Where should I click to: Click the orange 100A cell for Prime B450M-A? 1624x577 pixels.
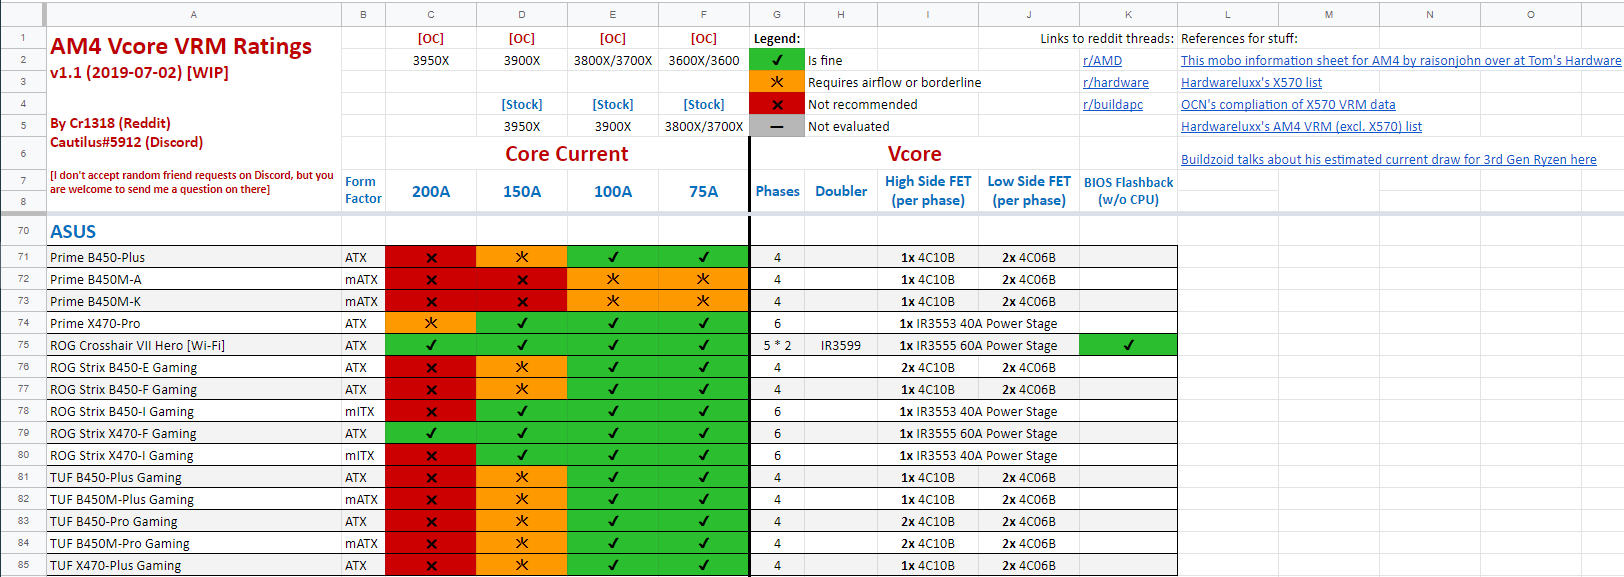pos(613,279)
